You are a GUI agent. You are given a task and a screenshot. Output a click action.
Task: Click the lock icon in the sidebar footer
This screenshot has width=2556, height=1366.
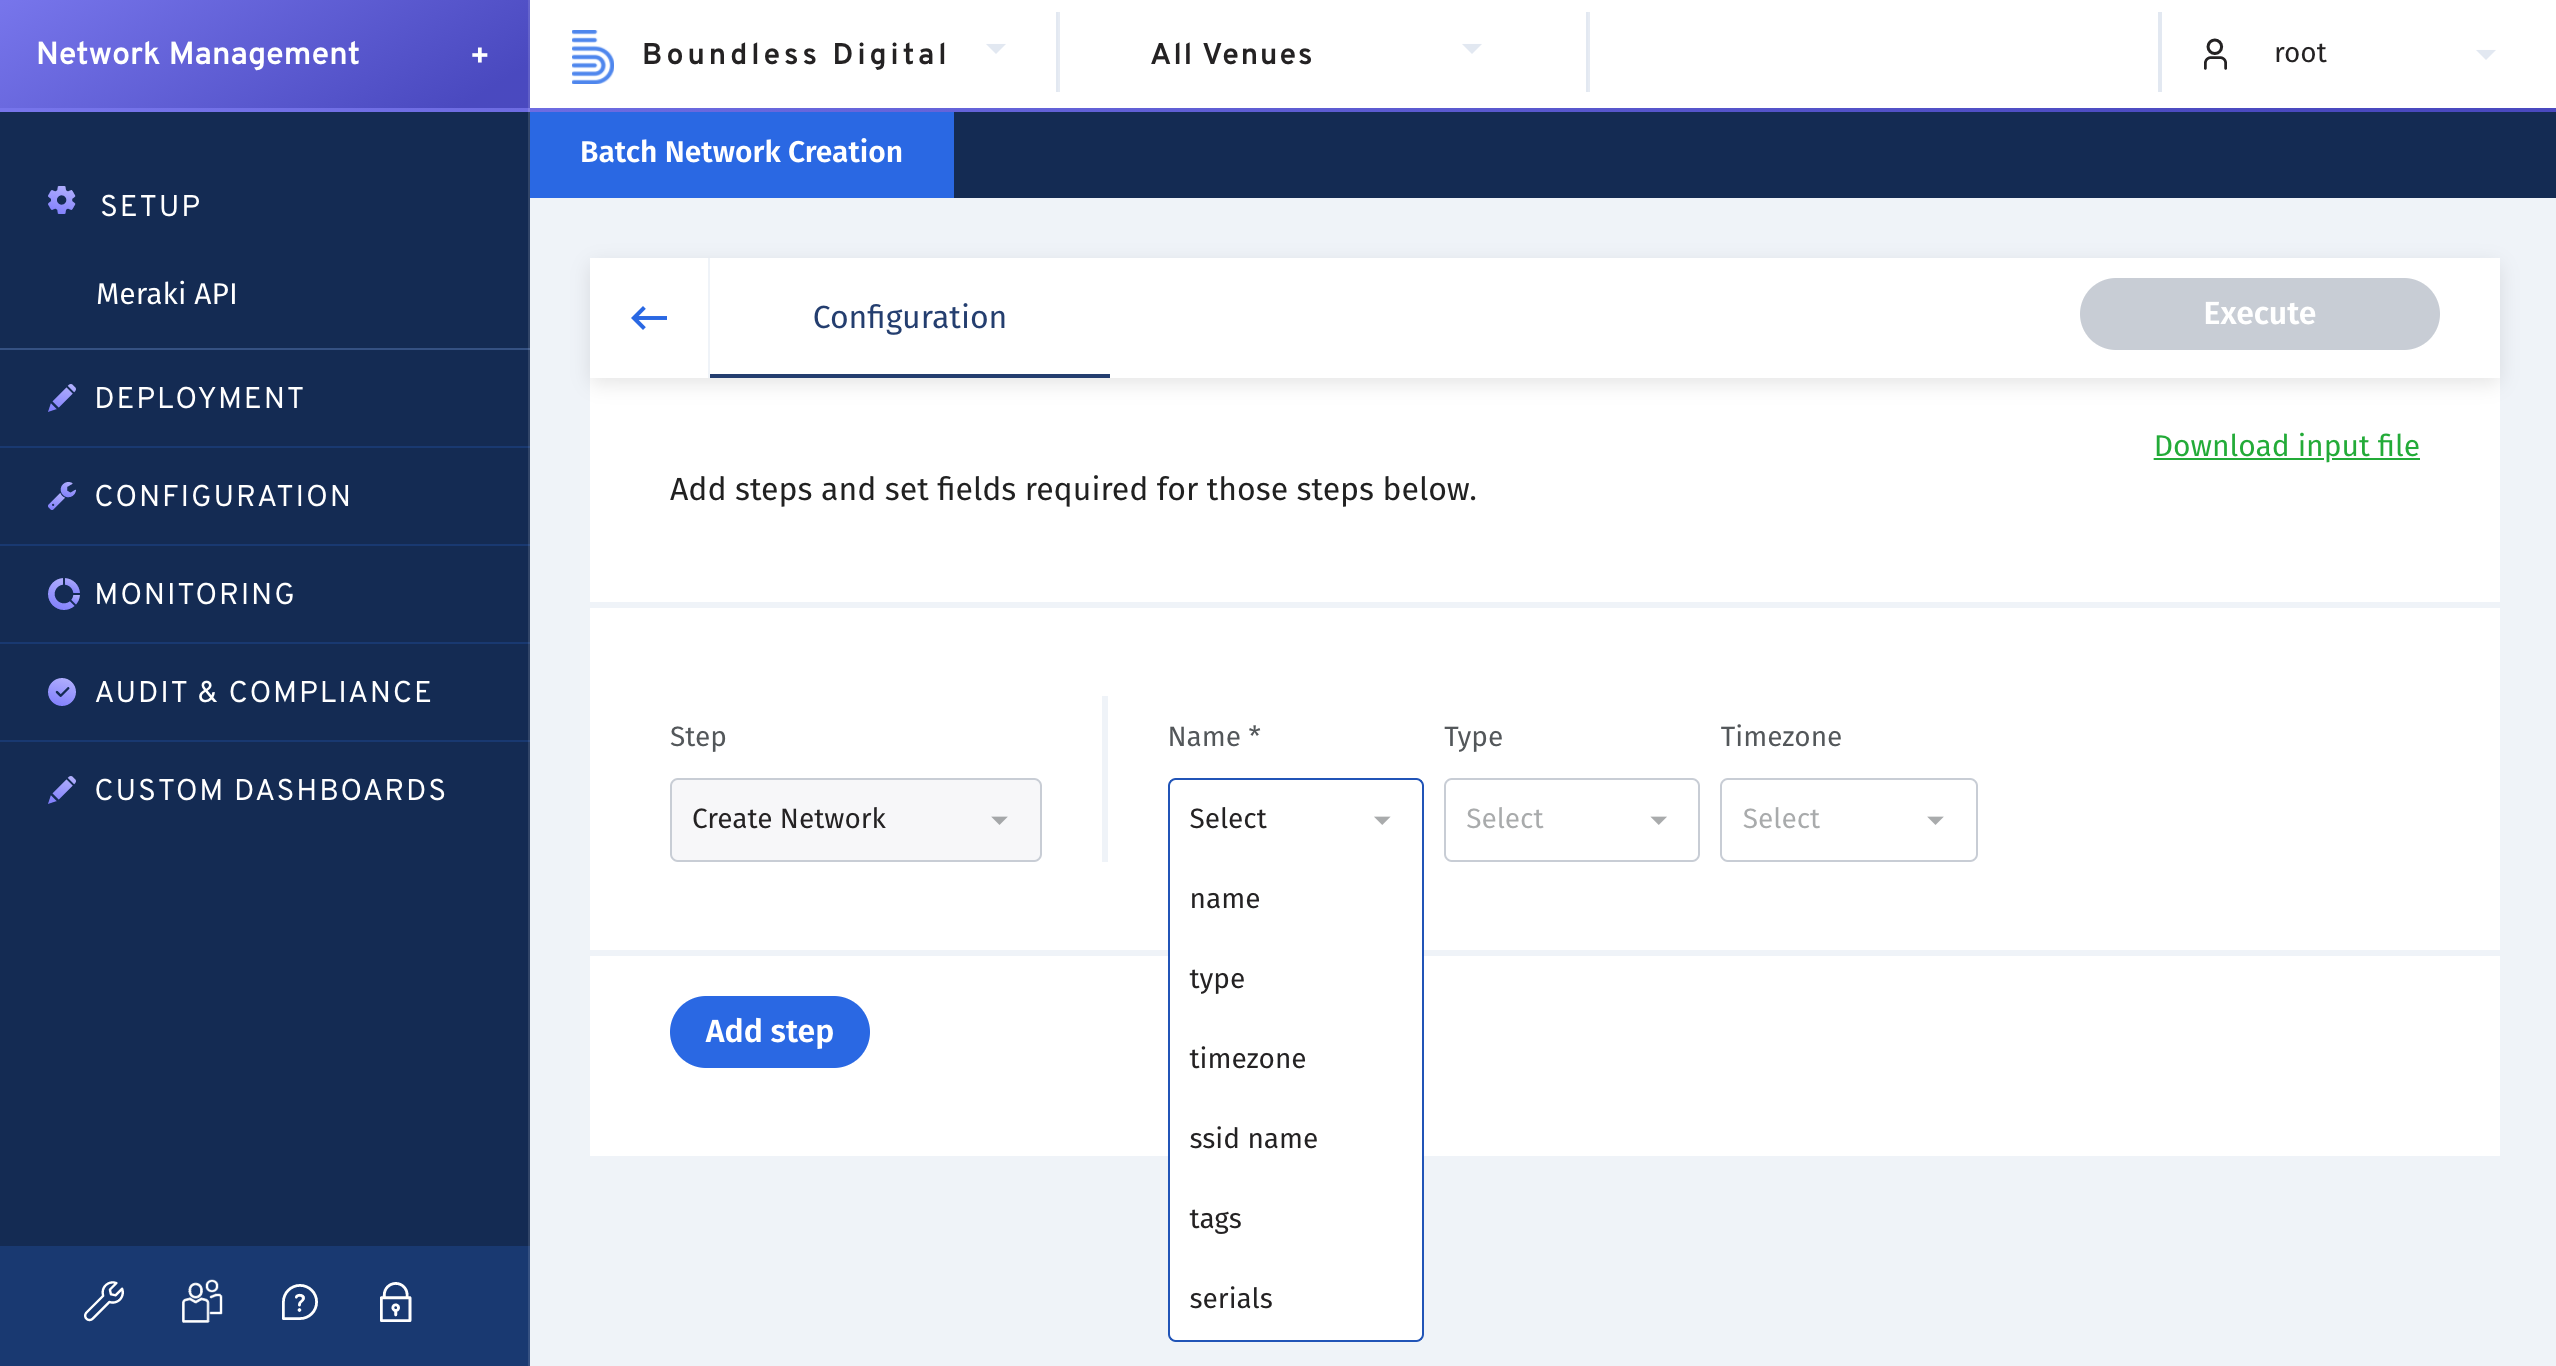tap(395, 1302)
